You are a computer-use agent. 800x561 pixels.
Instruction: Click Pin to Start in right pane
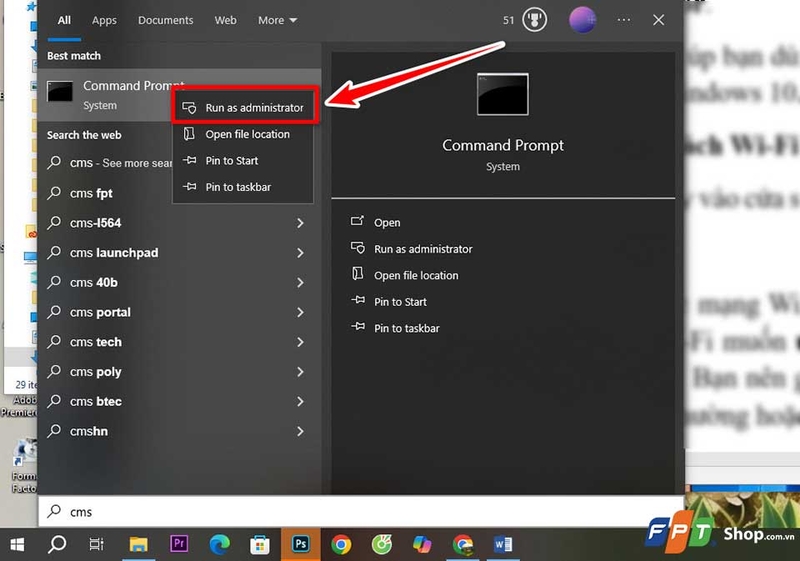pyautogui.click(x=400, y=302)
